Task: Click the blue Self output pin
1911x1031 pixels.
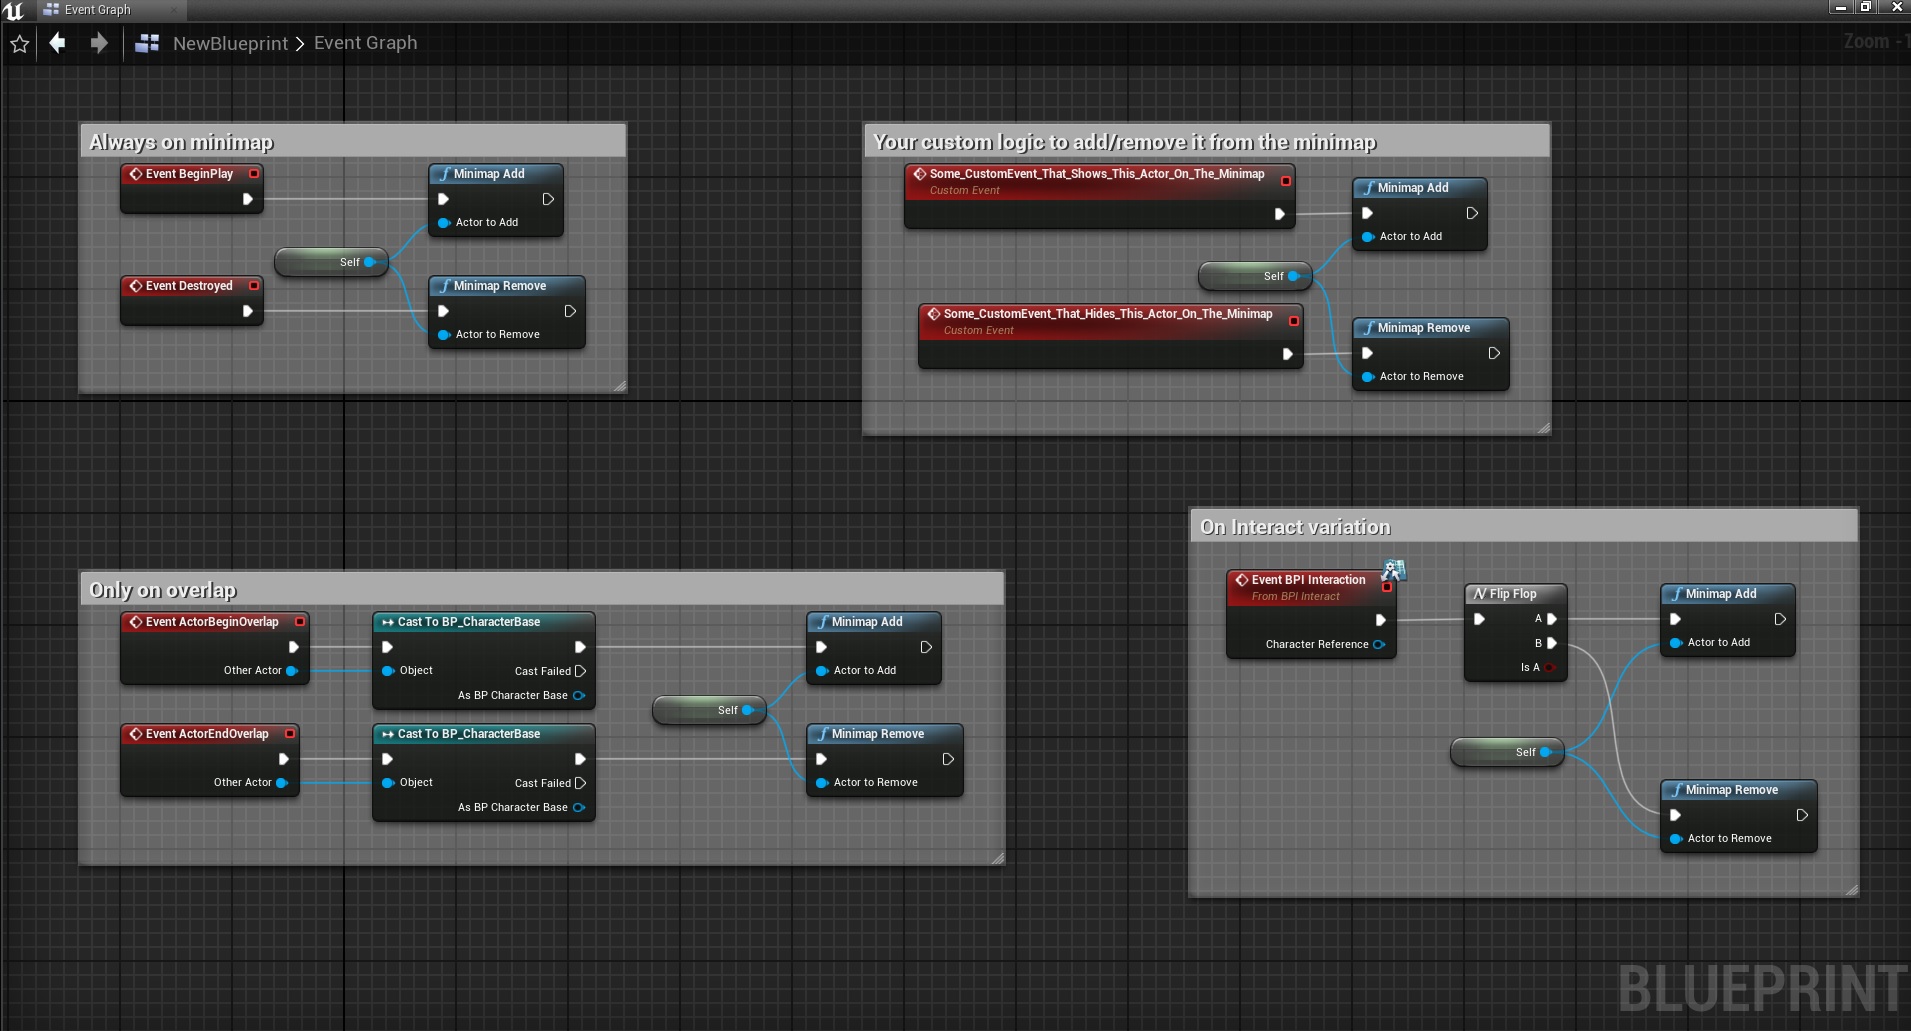Action: 369,262
